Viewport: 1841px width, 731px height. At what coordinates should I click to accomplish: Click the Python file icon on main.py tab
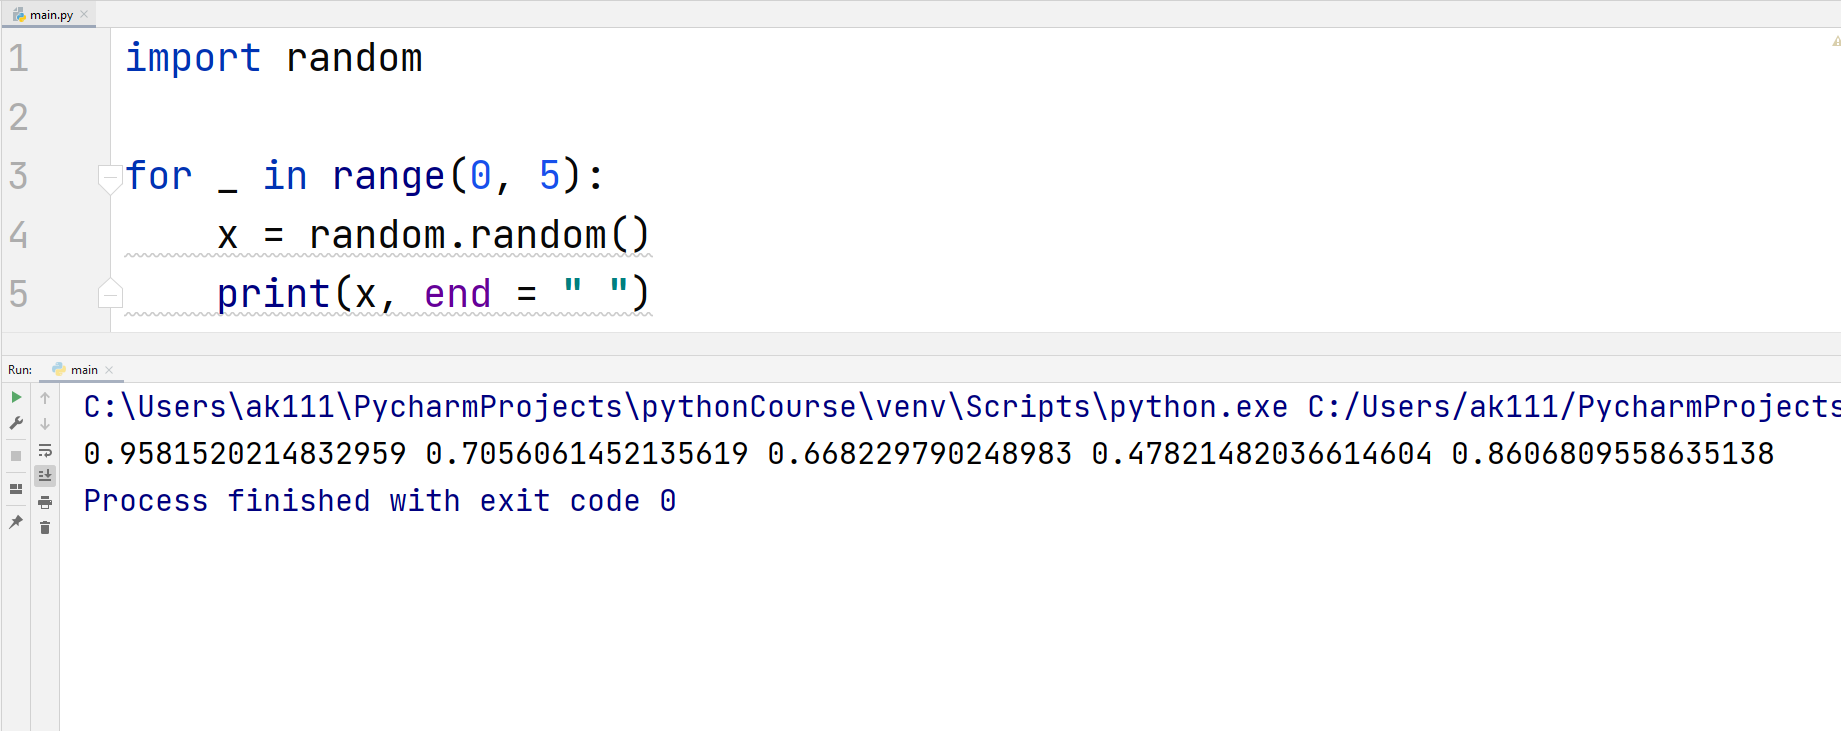(16, 14)
